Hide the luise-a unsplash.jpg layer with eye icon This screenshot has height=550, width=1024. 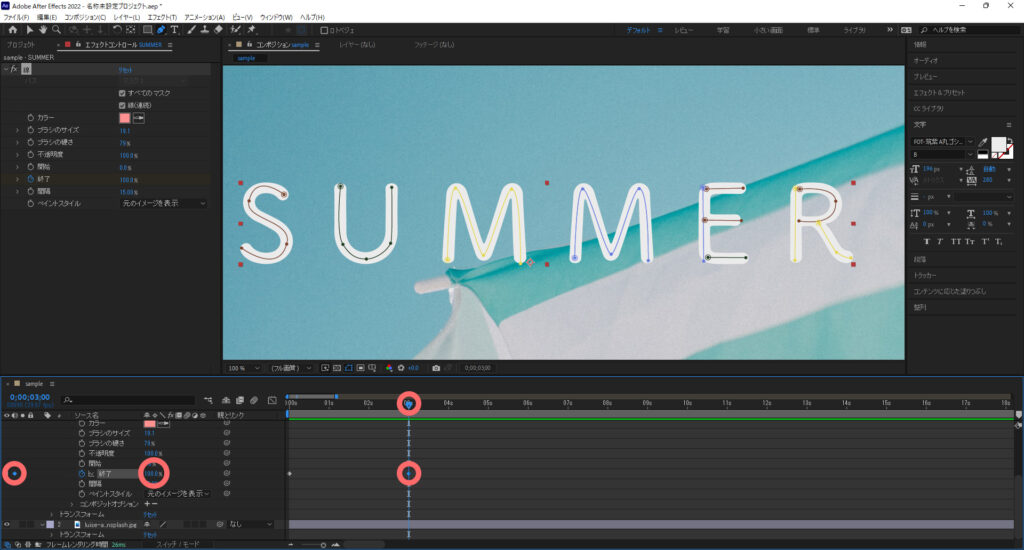pos(7,524)
